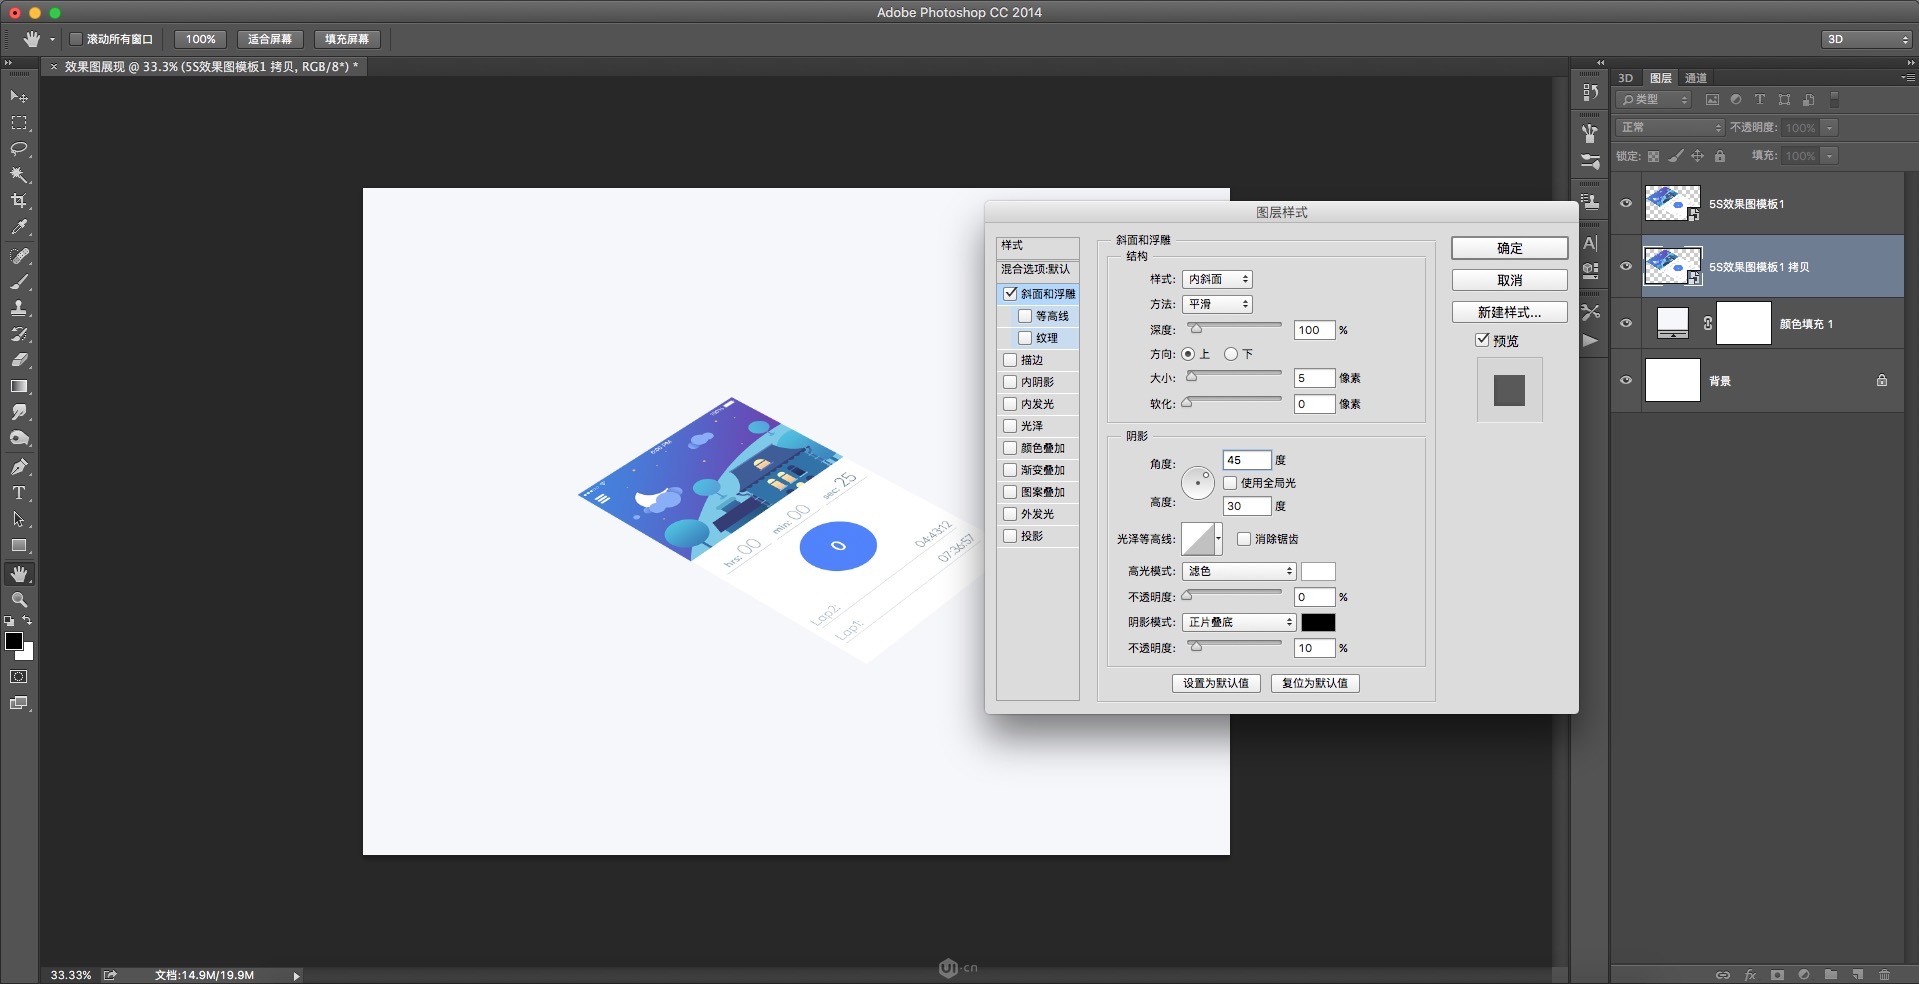Select the Brush tool
The height and width of the screenshot is (984, 1919).
tap(19, 282)
